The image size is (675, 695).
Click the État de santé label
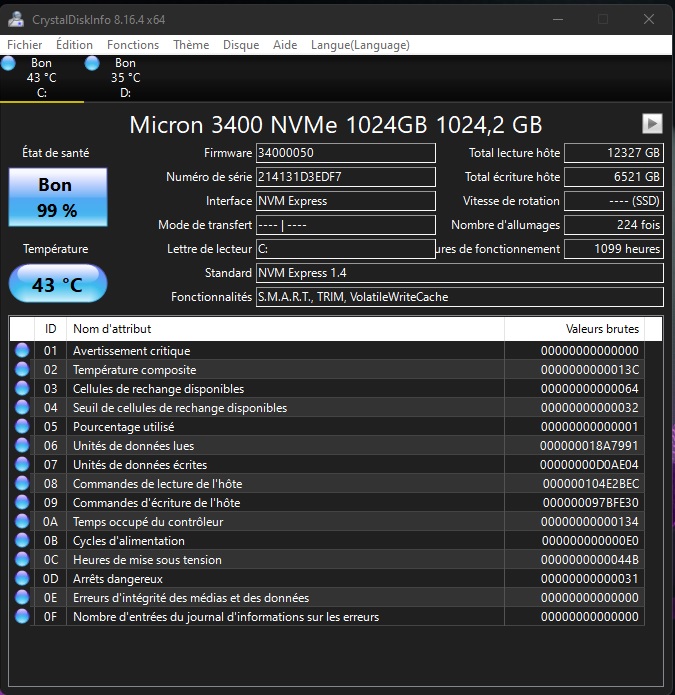[x=56, y=153]
